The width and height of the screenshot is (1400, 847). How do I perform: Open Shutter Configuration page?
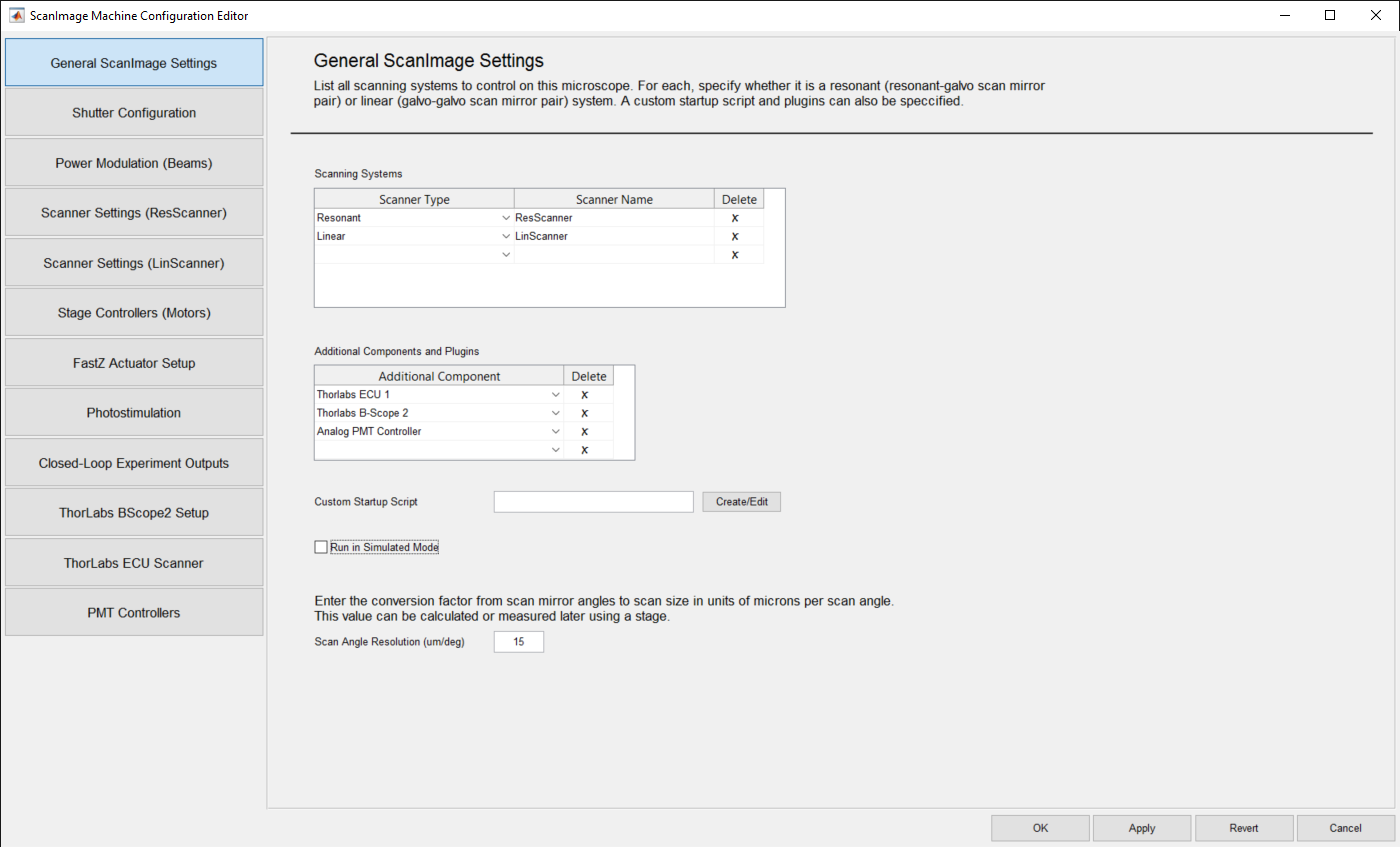134,112
